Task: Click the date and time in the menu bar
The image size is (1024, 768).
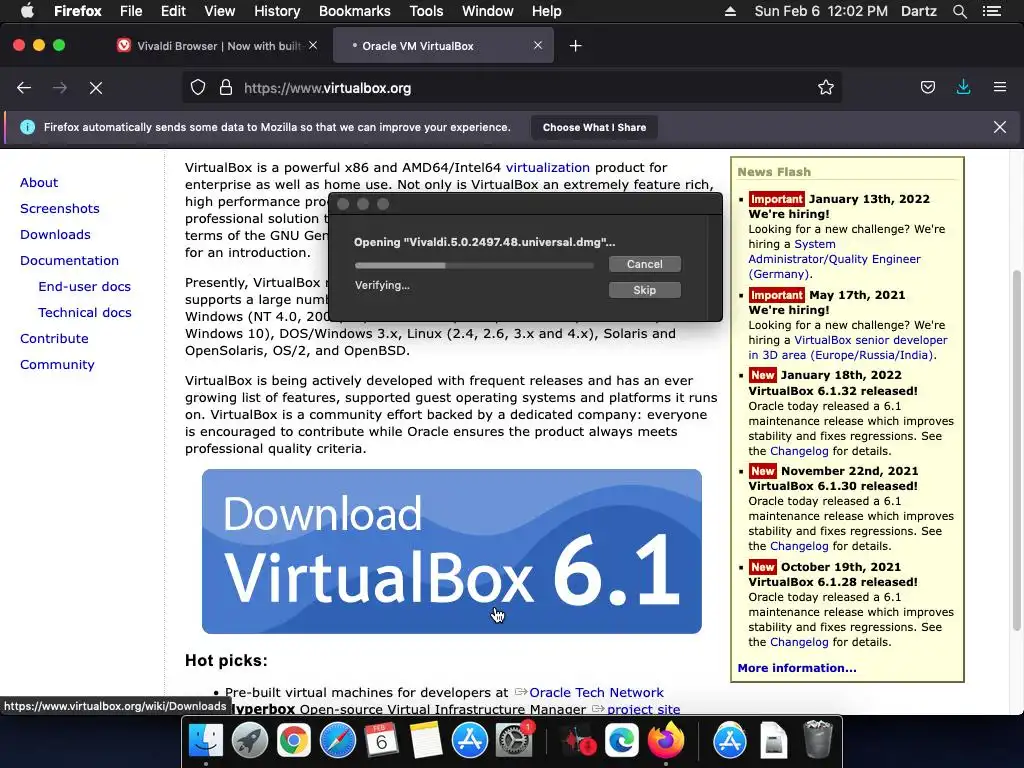Action: point(821,11)
